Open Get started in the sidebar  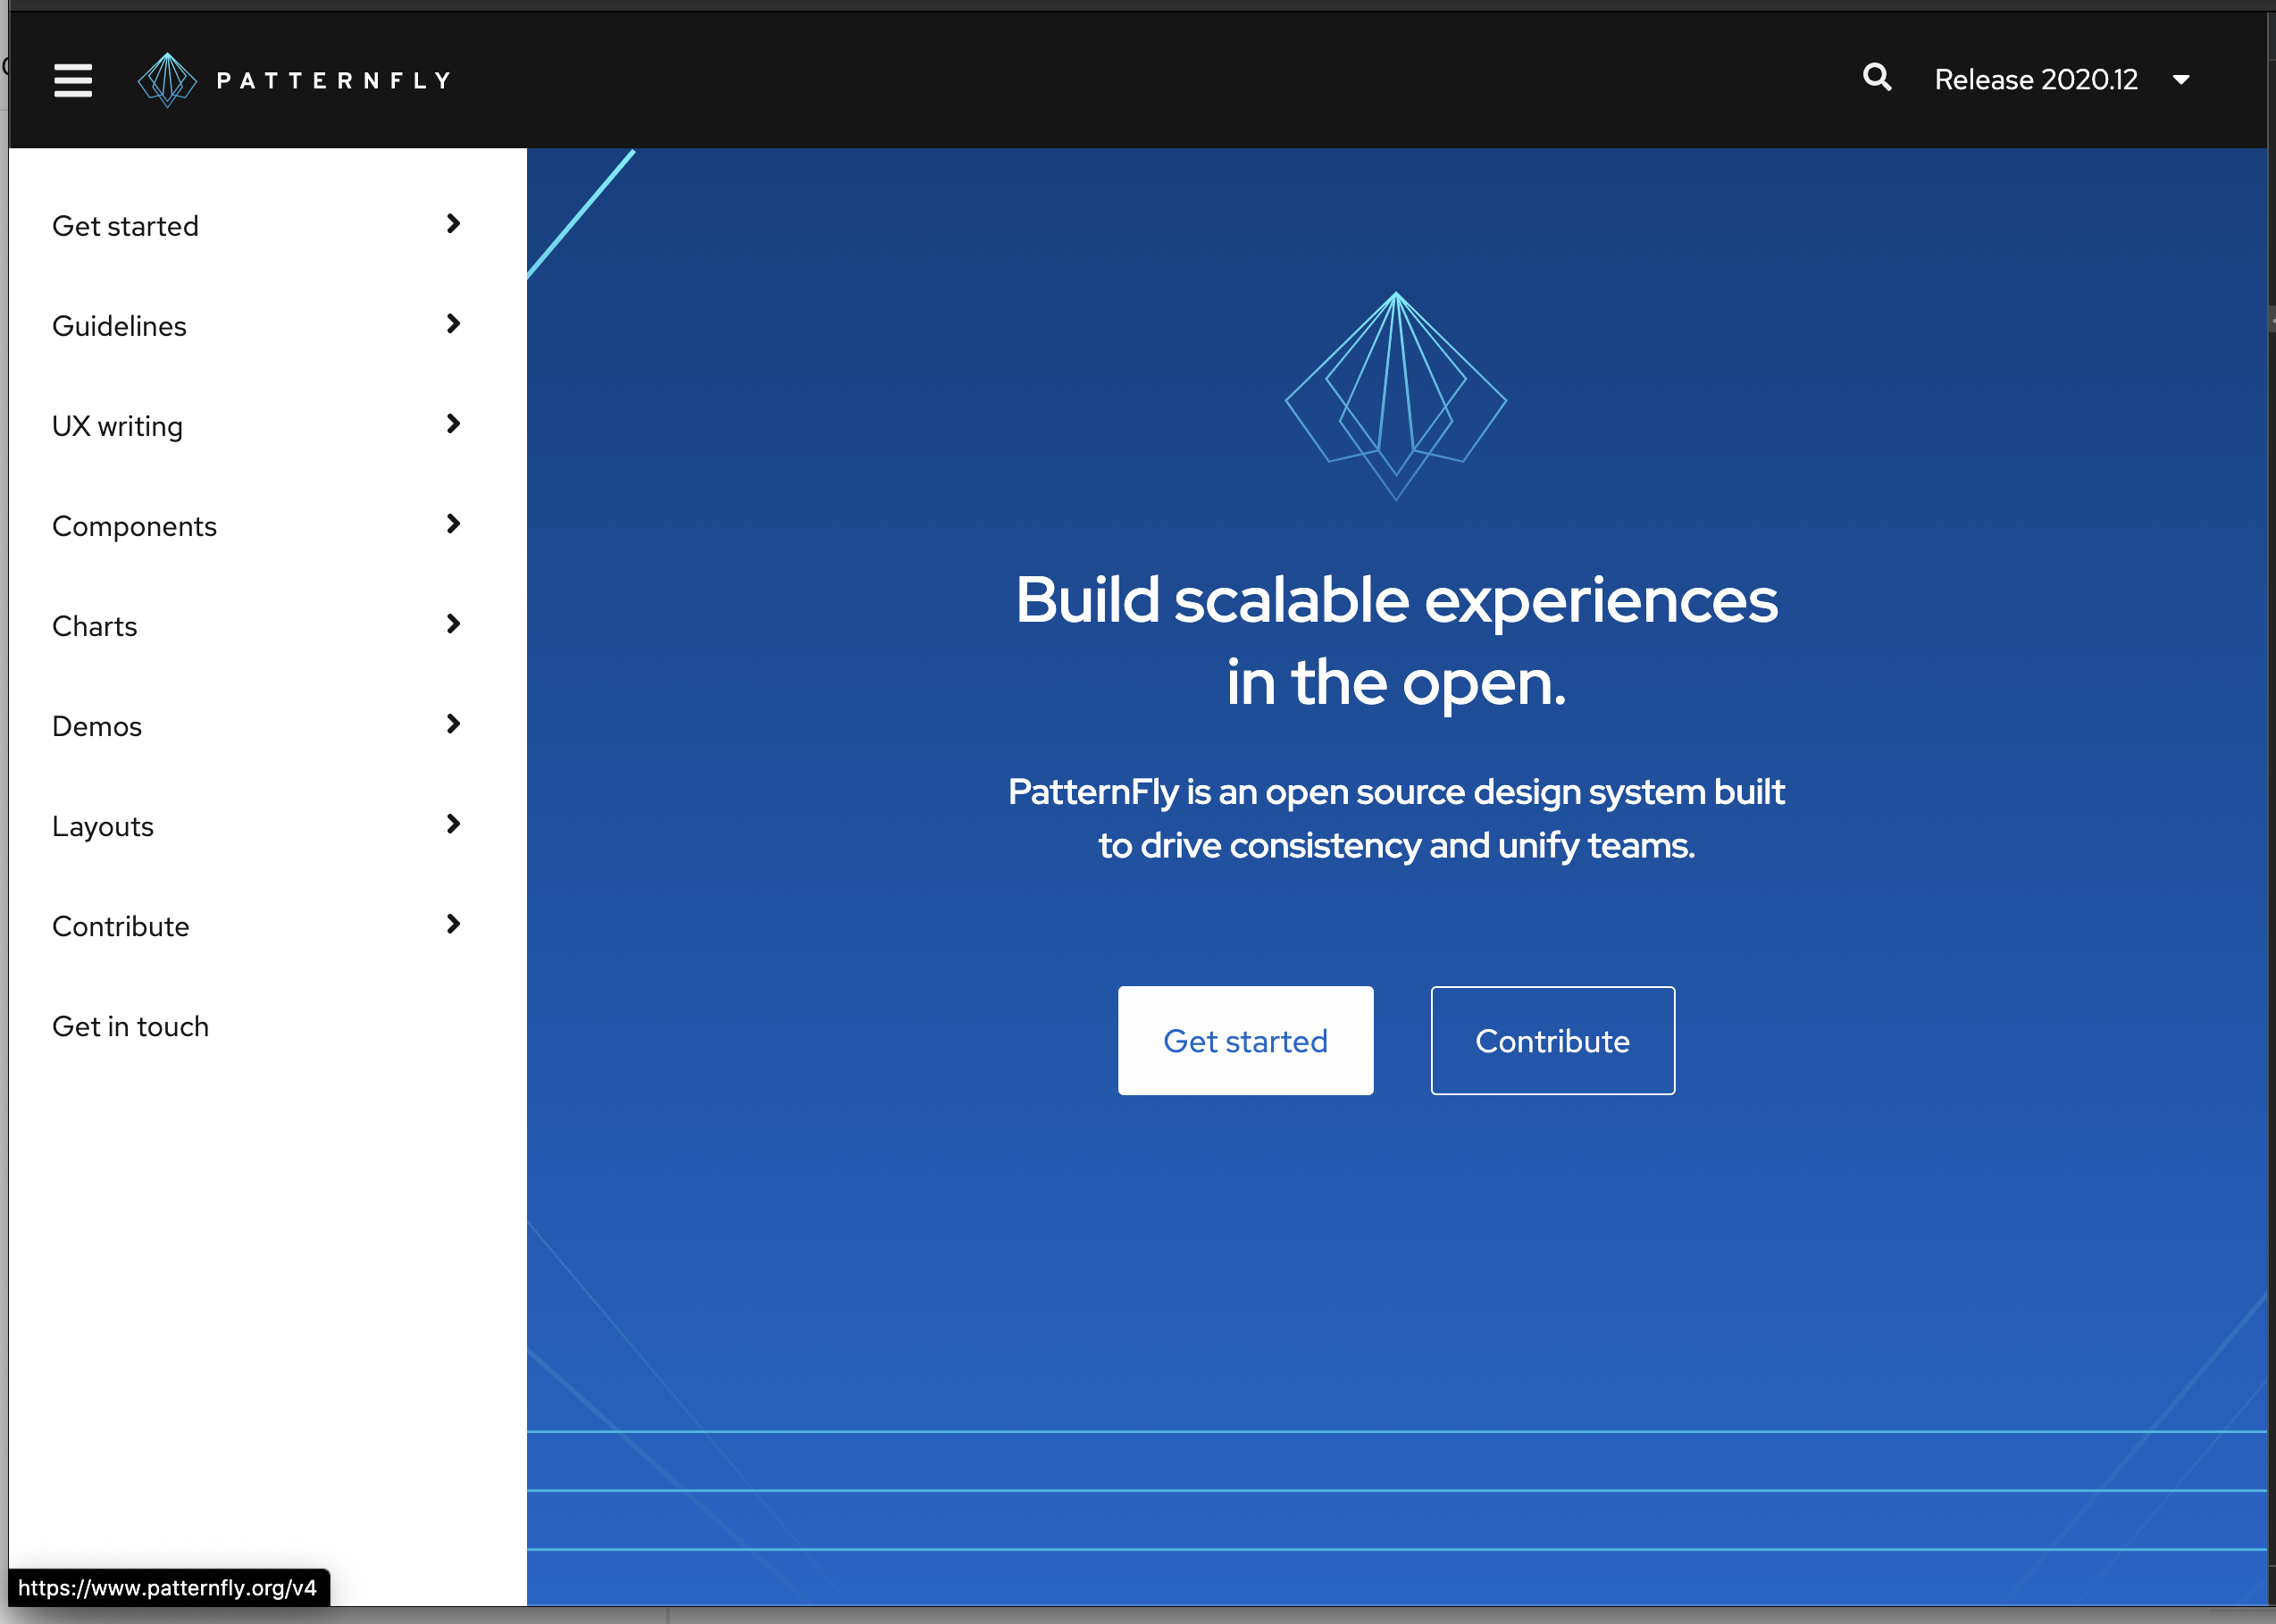(x=125, y=226)
